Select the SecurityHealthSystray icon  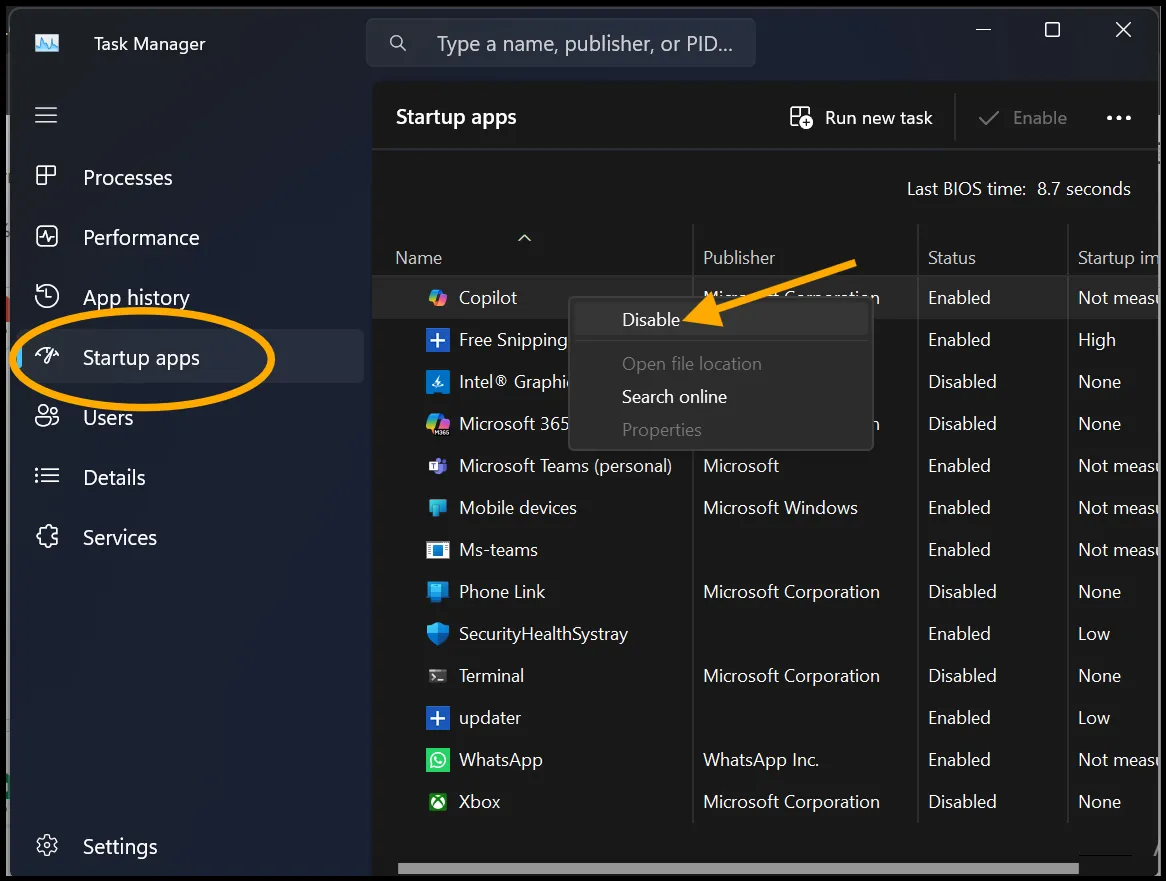437,633
